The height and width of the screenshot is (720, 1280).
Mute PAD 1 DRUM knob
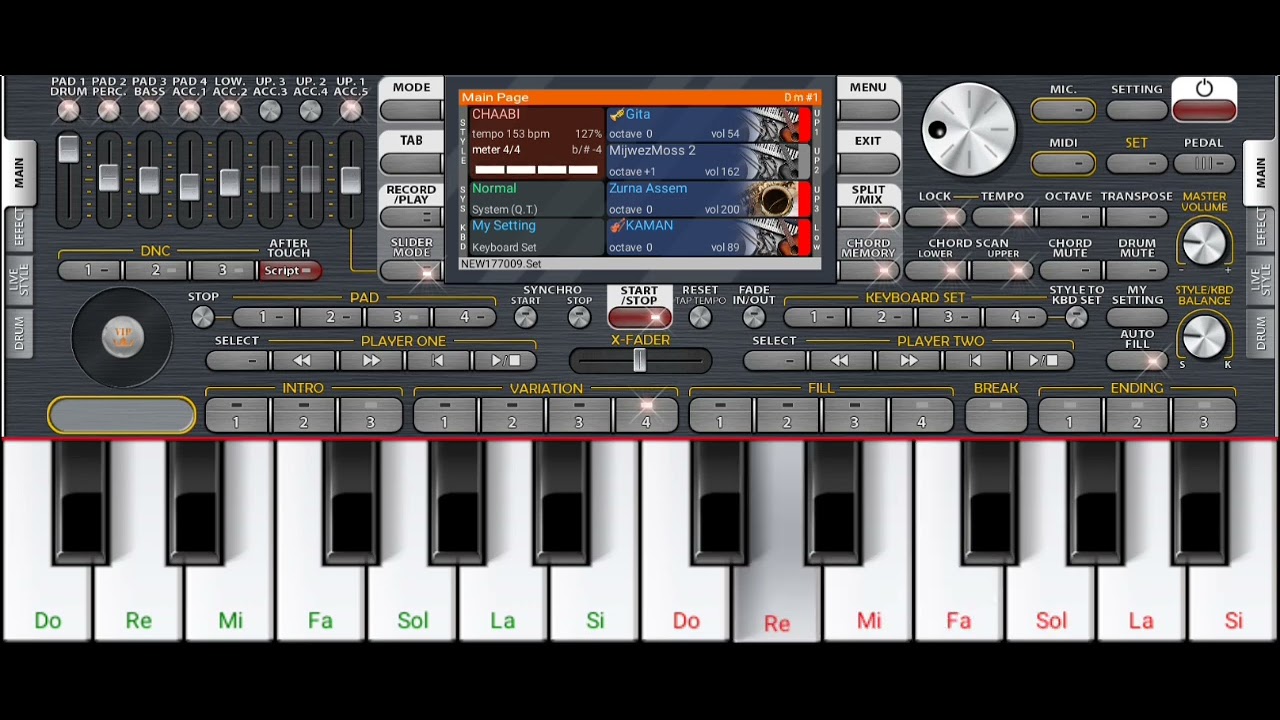coord(69,111)
